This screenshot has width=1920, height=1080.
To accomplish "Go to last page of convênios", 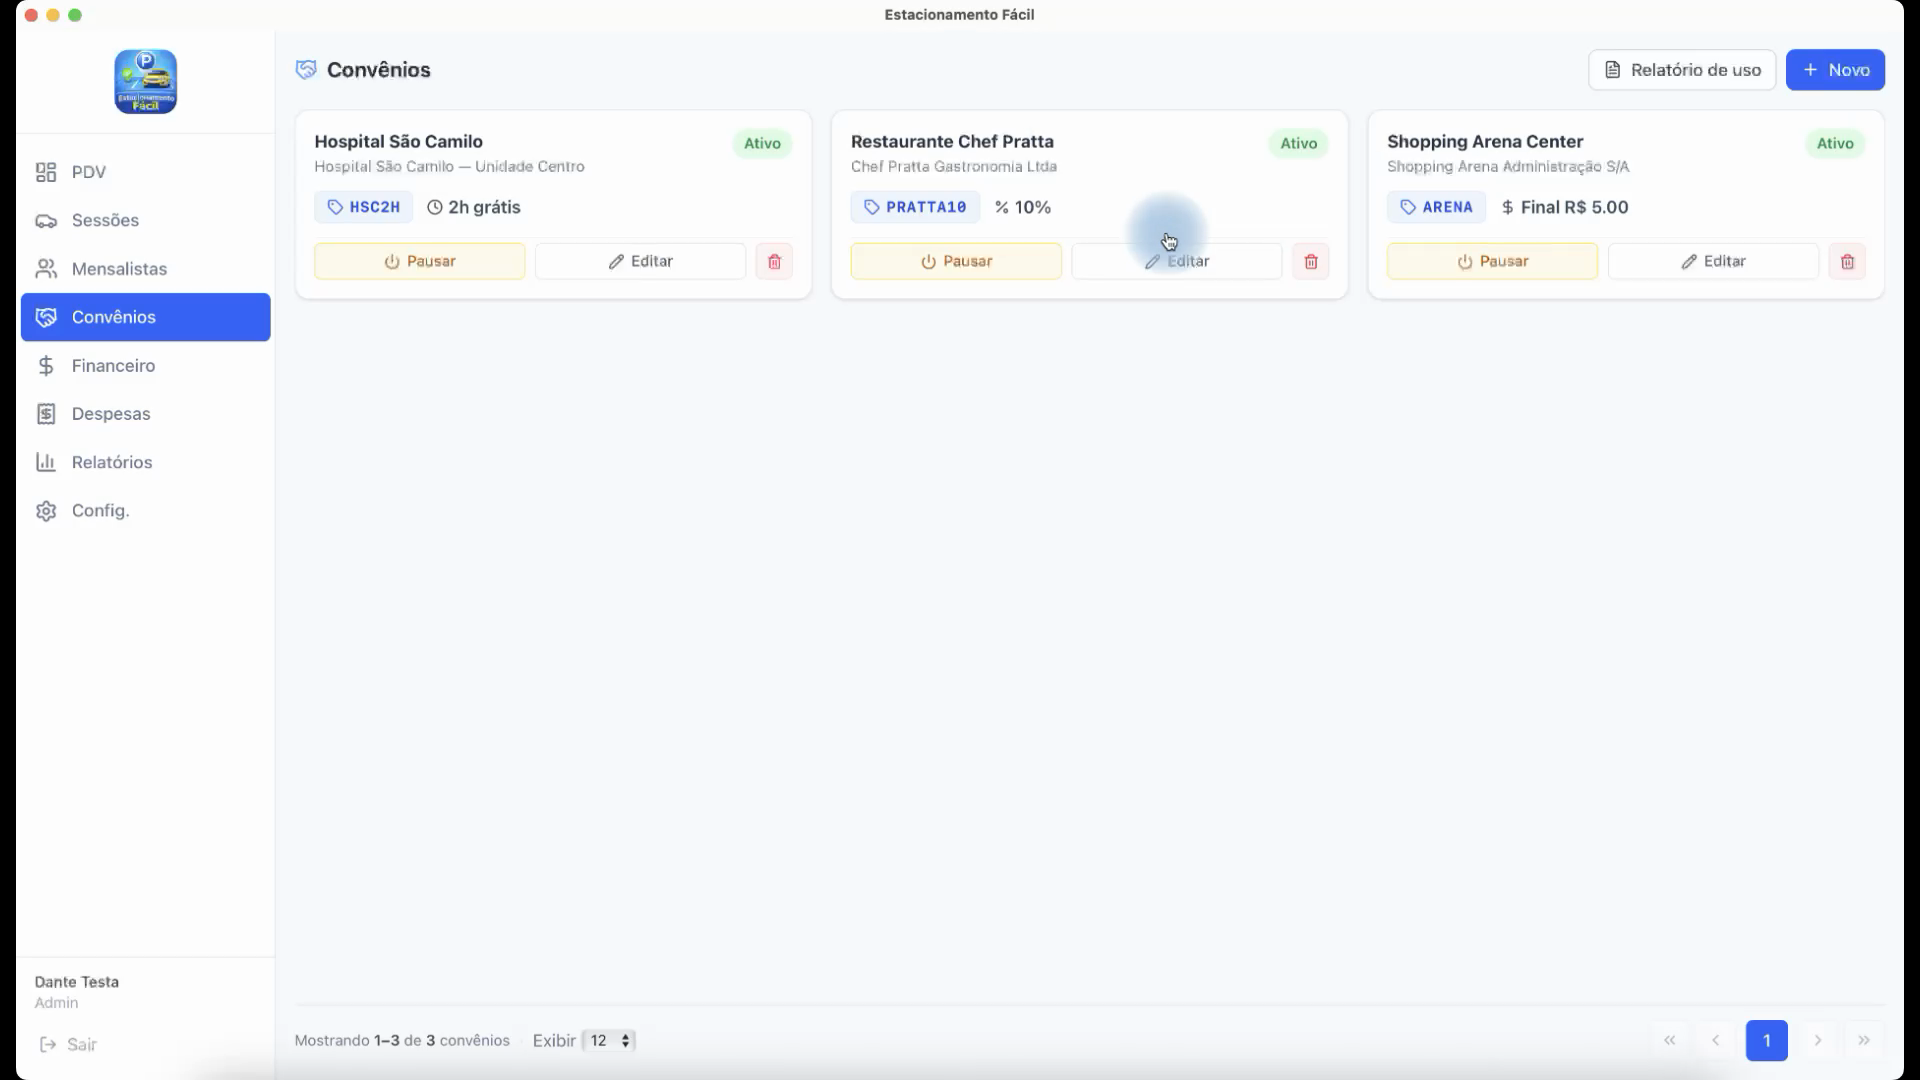I will point(1864,1041).
